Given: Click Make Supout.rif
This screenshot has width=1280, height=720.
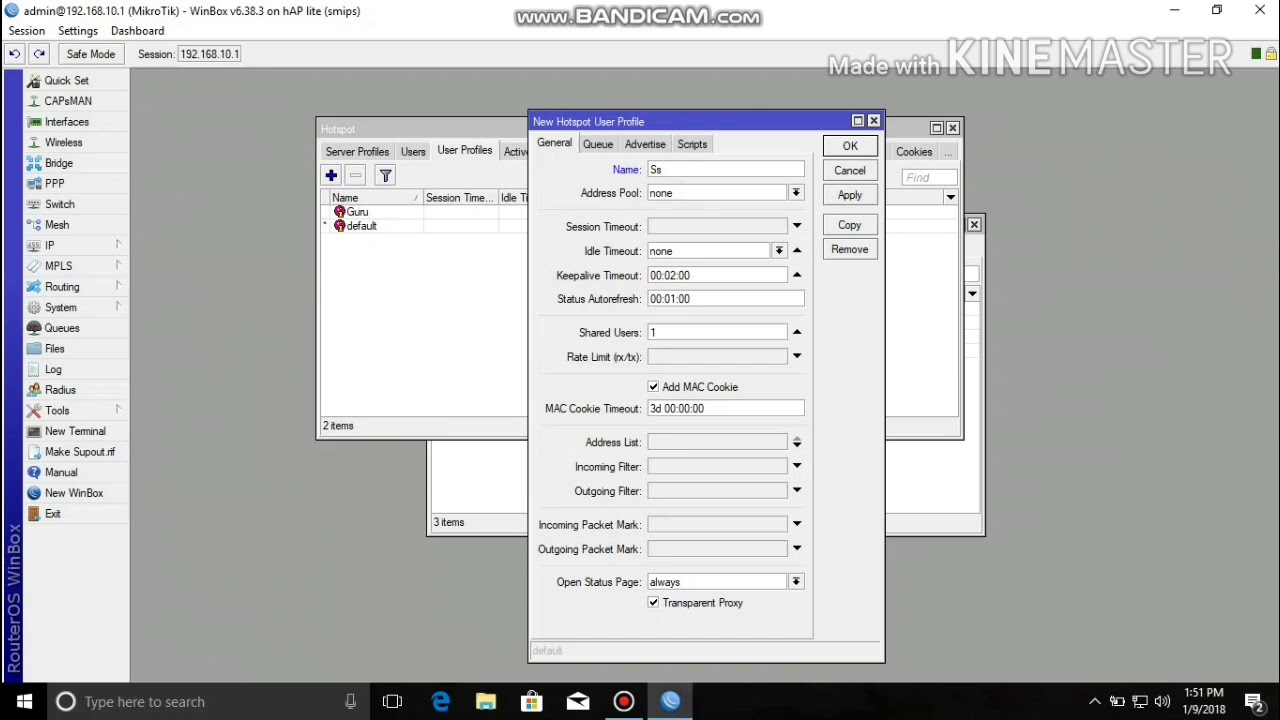Looking at the screenshot, I should tap(79, 452).
